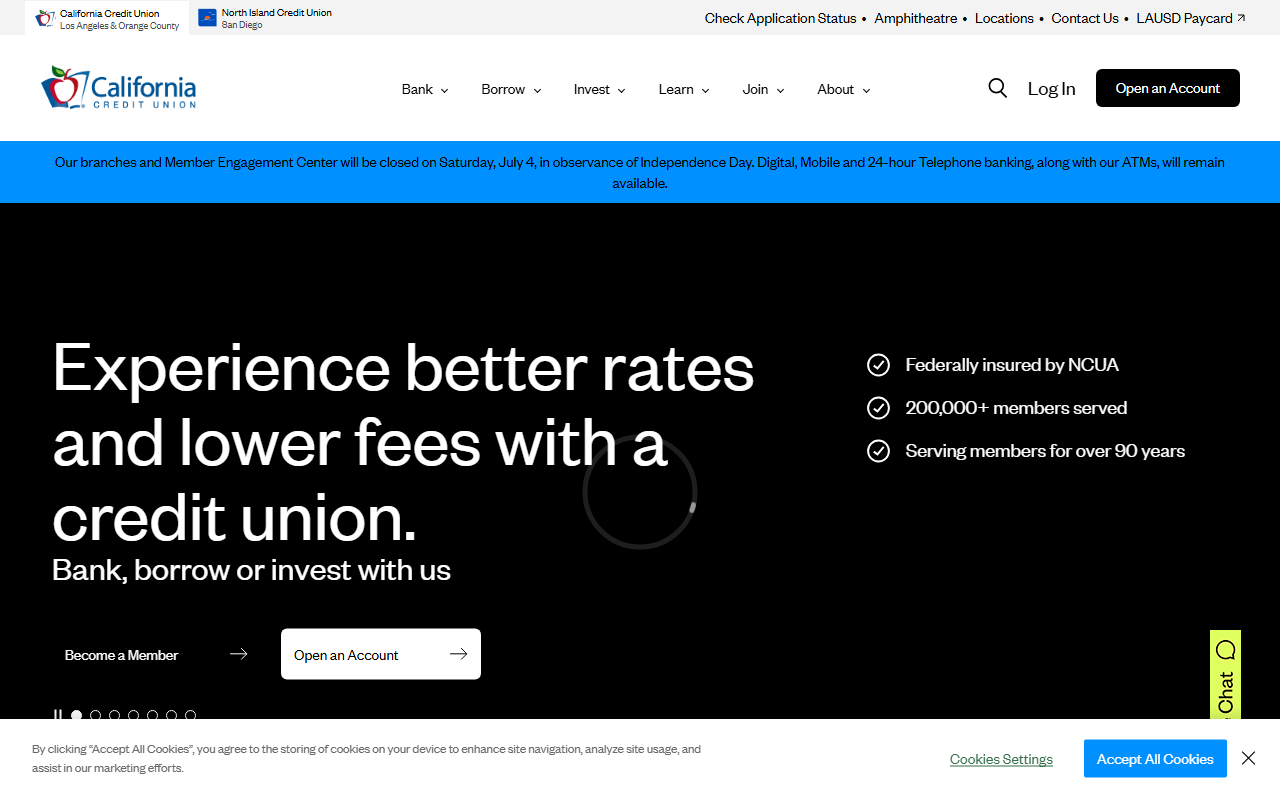This screenshot has height=800, width=1280.
Task: Click the black Open an Account button
Action: click(1168, 88)
